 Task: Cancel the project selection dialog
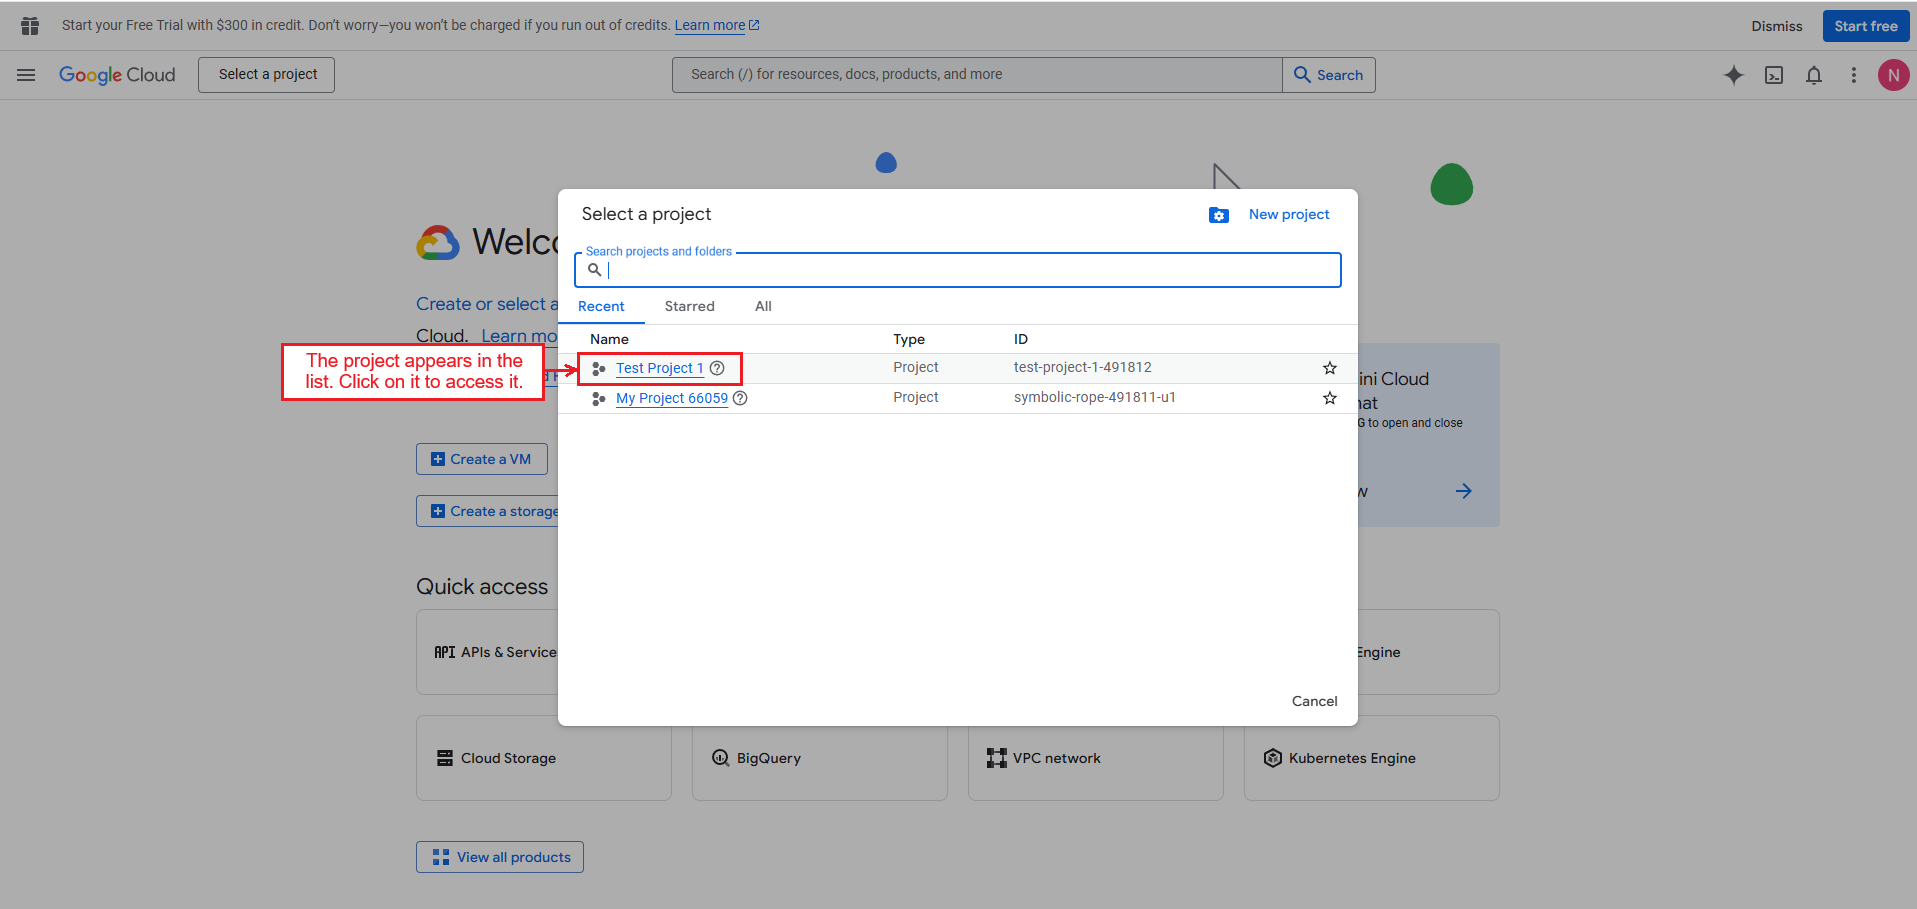[1314, 701]
